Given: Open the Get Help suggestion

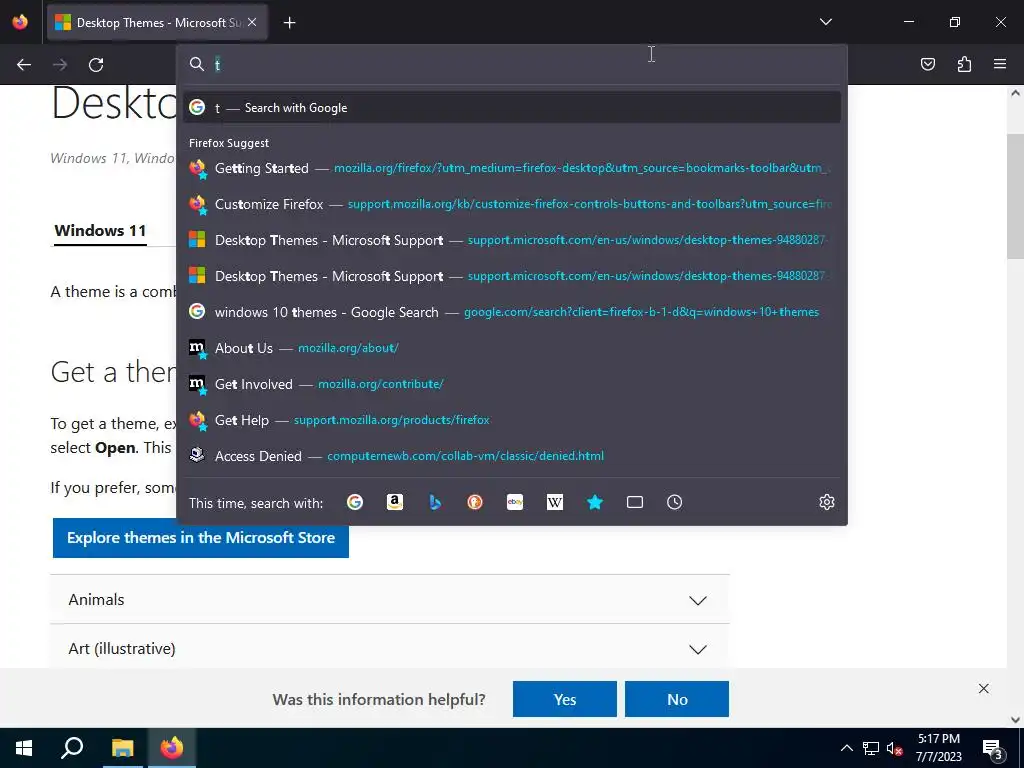Looking at the screenshot, I should (512, 420).
